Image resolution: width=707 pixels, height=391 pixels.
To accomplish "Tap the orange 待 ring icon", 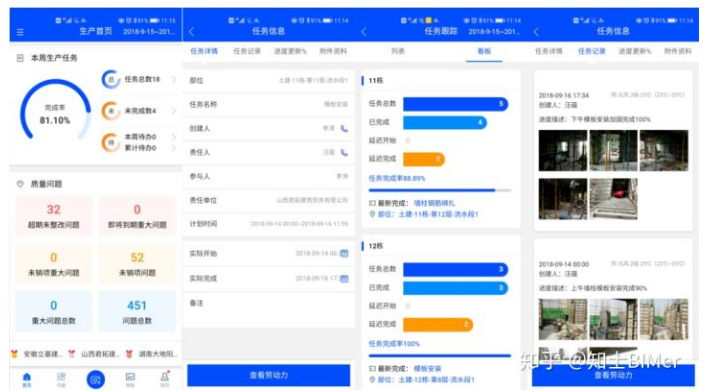I will click(x=110, y=143).
